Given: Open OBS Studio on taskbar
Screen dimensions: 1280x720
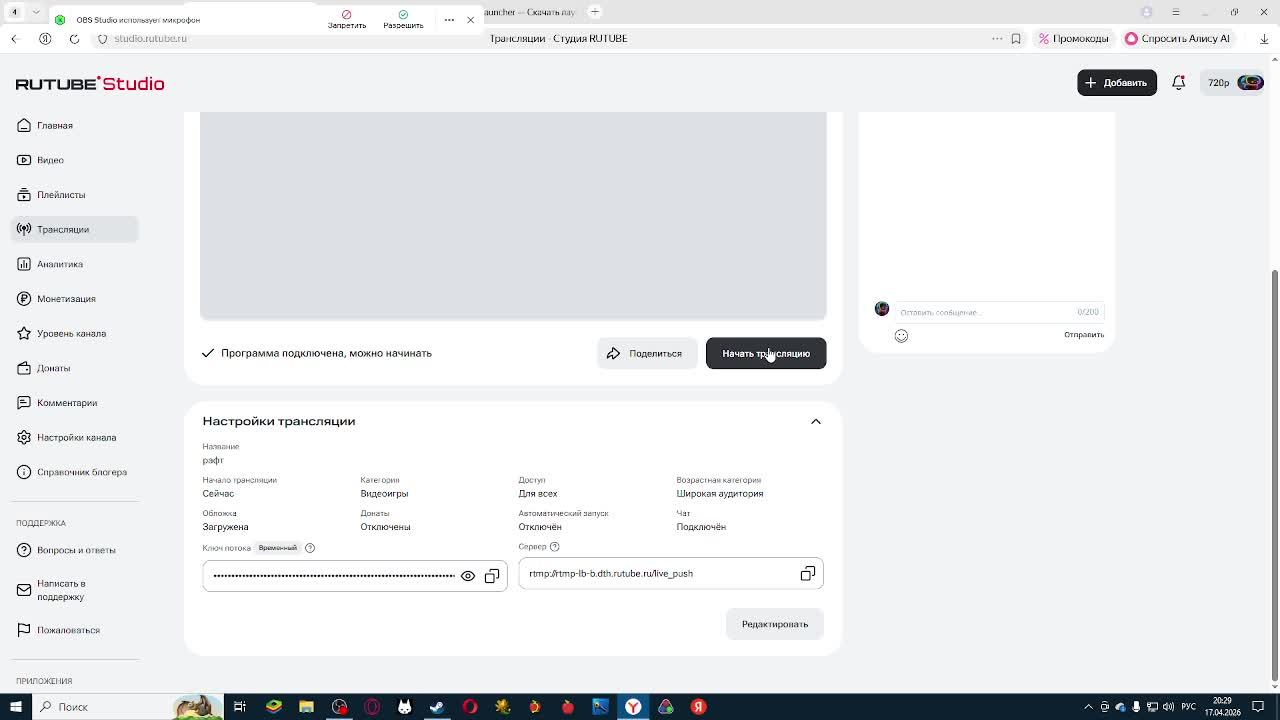Looking at the screenshot, I should click(x=340, y=707).
